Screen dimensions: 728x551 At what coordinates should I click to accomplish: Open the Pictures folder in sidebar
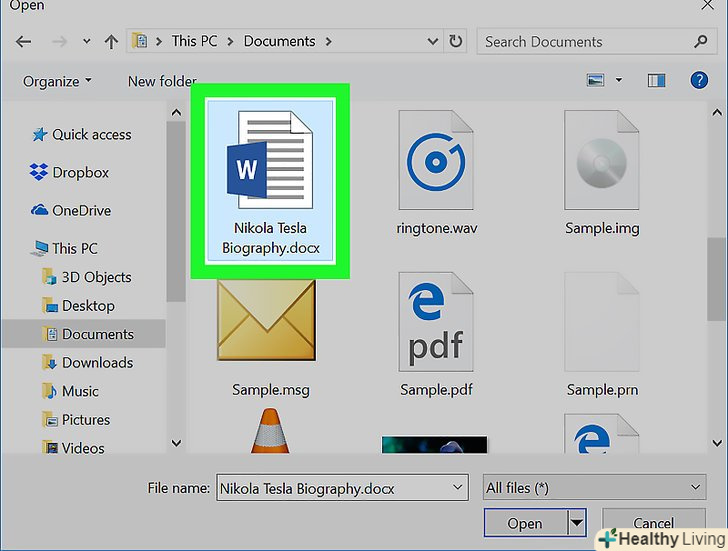76,420
